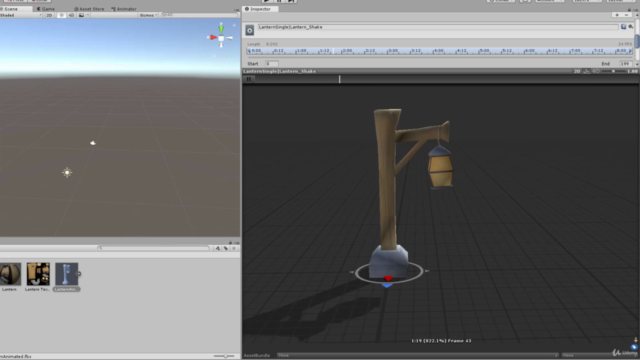
Task: Click the red X axis on scene gizmo
Action: (x=213, y=38)
